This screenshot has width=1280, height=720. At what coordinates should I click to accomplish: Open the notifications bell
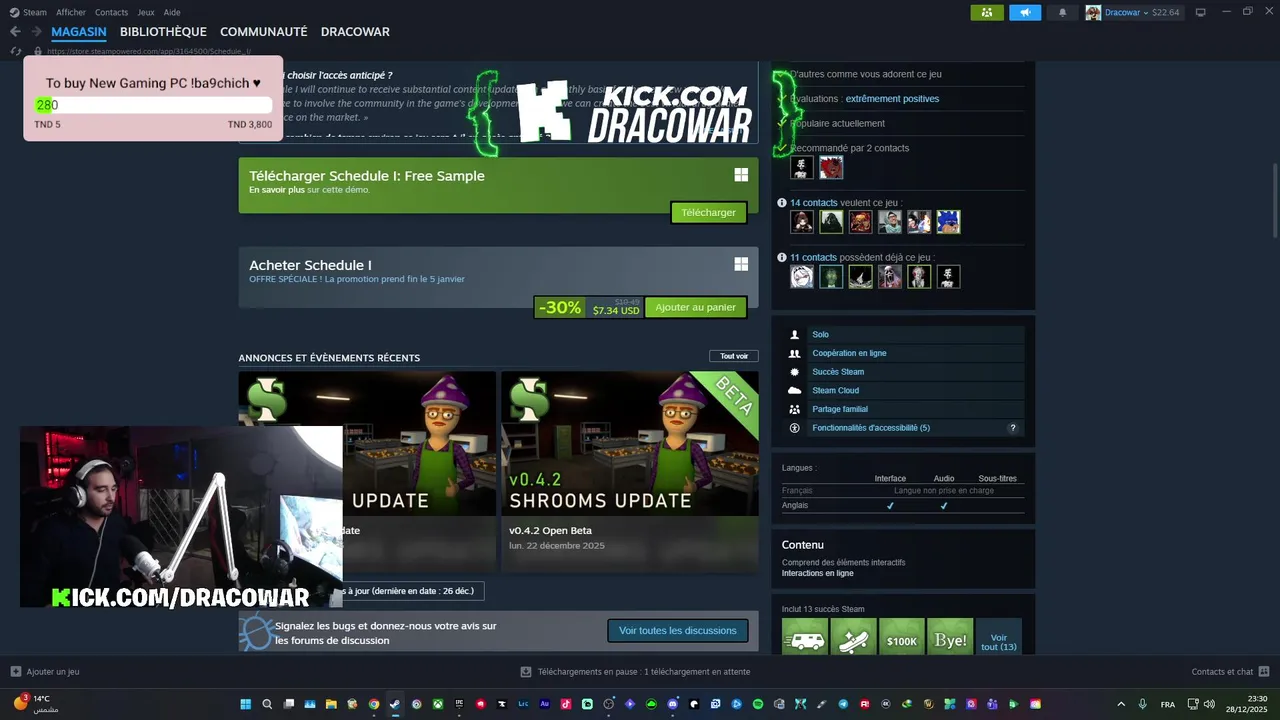pos(1062,12)
